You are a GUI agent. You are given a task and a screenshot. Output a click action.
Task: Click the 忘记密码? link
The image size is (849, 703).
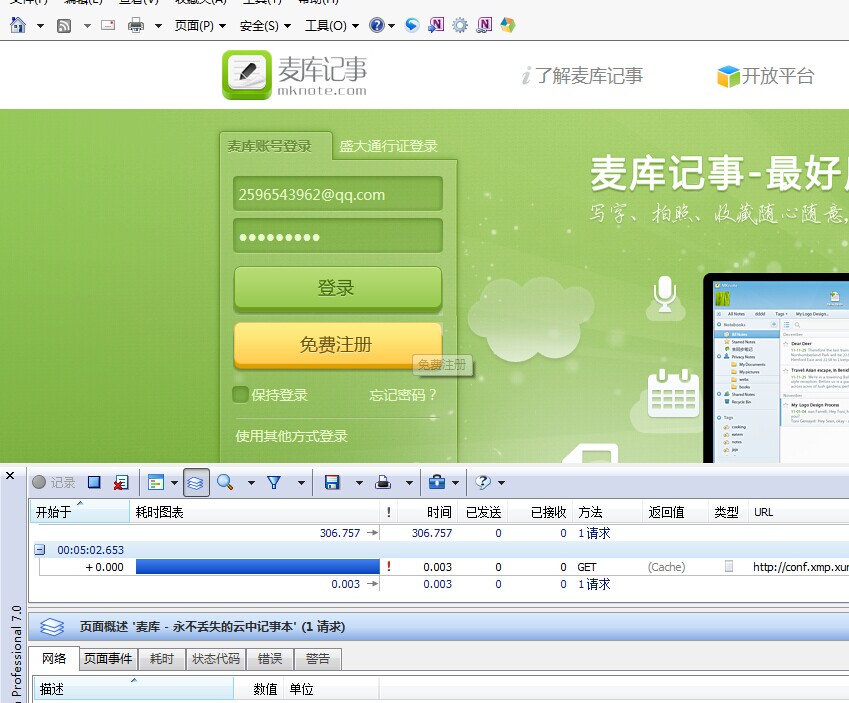(x=403, y=395)
